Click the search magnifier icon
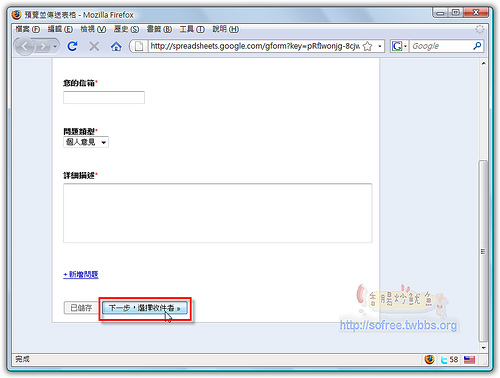500x378 pixels. [x=477, y=46]
